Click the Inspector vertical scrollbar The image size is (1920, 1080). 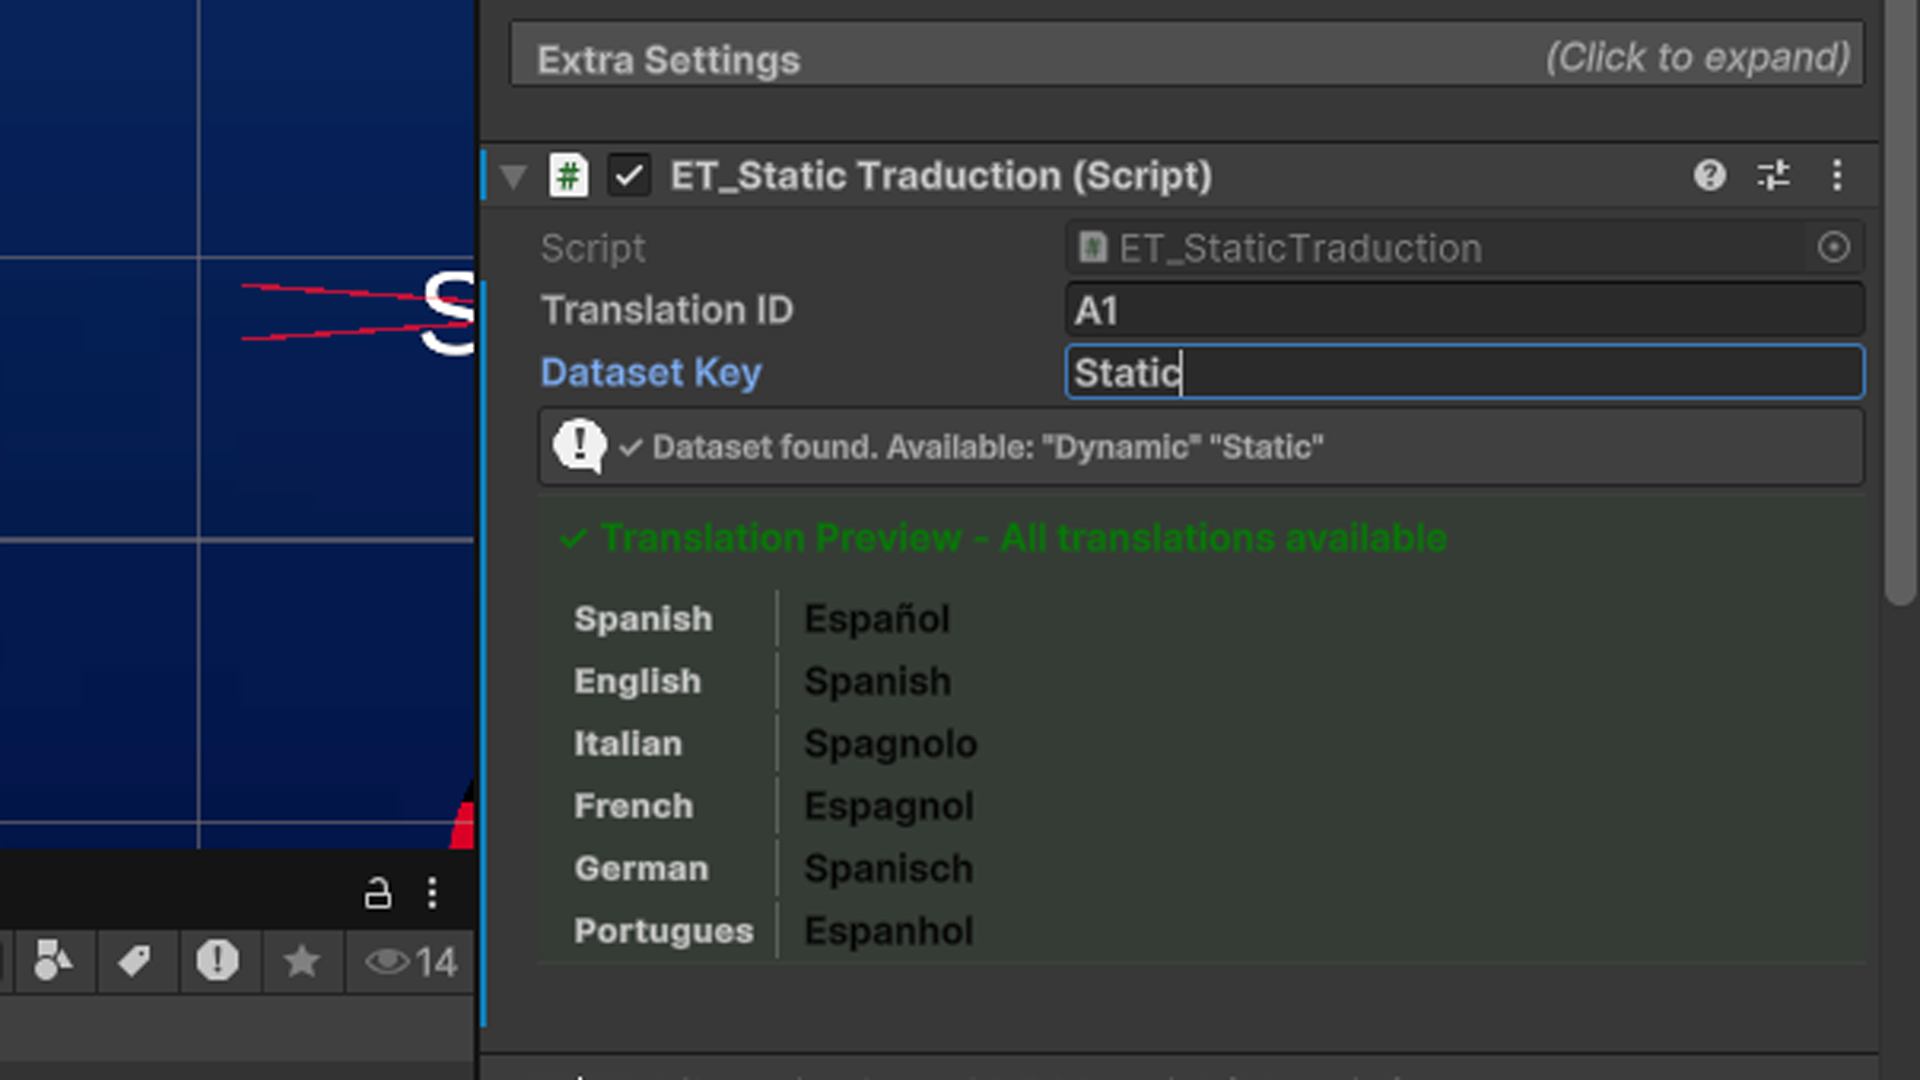(x=1899, y=300)
